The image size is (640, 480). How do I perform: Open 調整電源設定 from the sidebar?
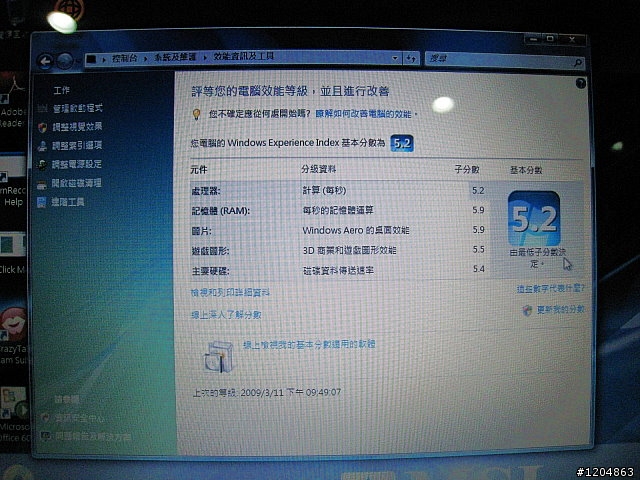(76, 164)
